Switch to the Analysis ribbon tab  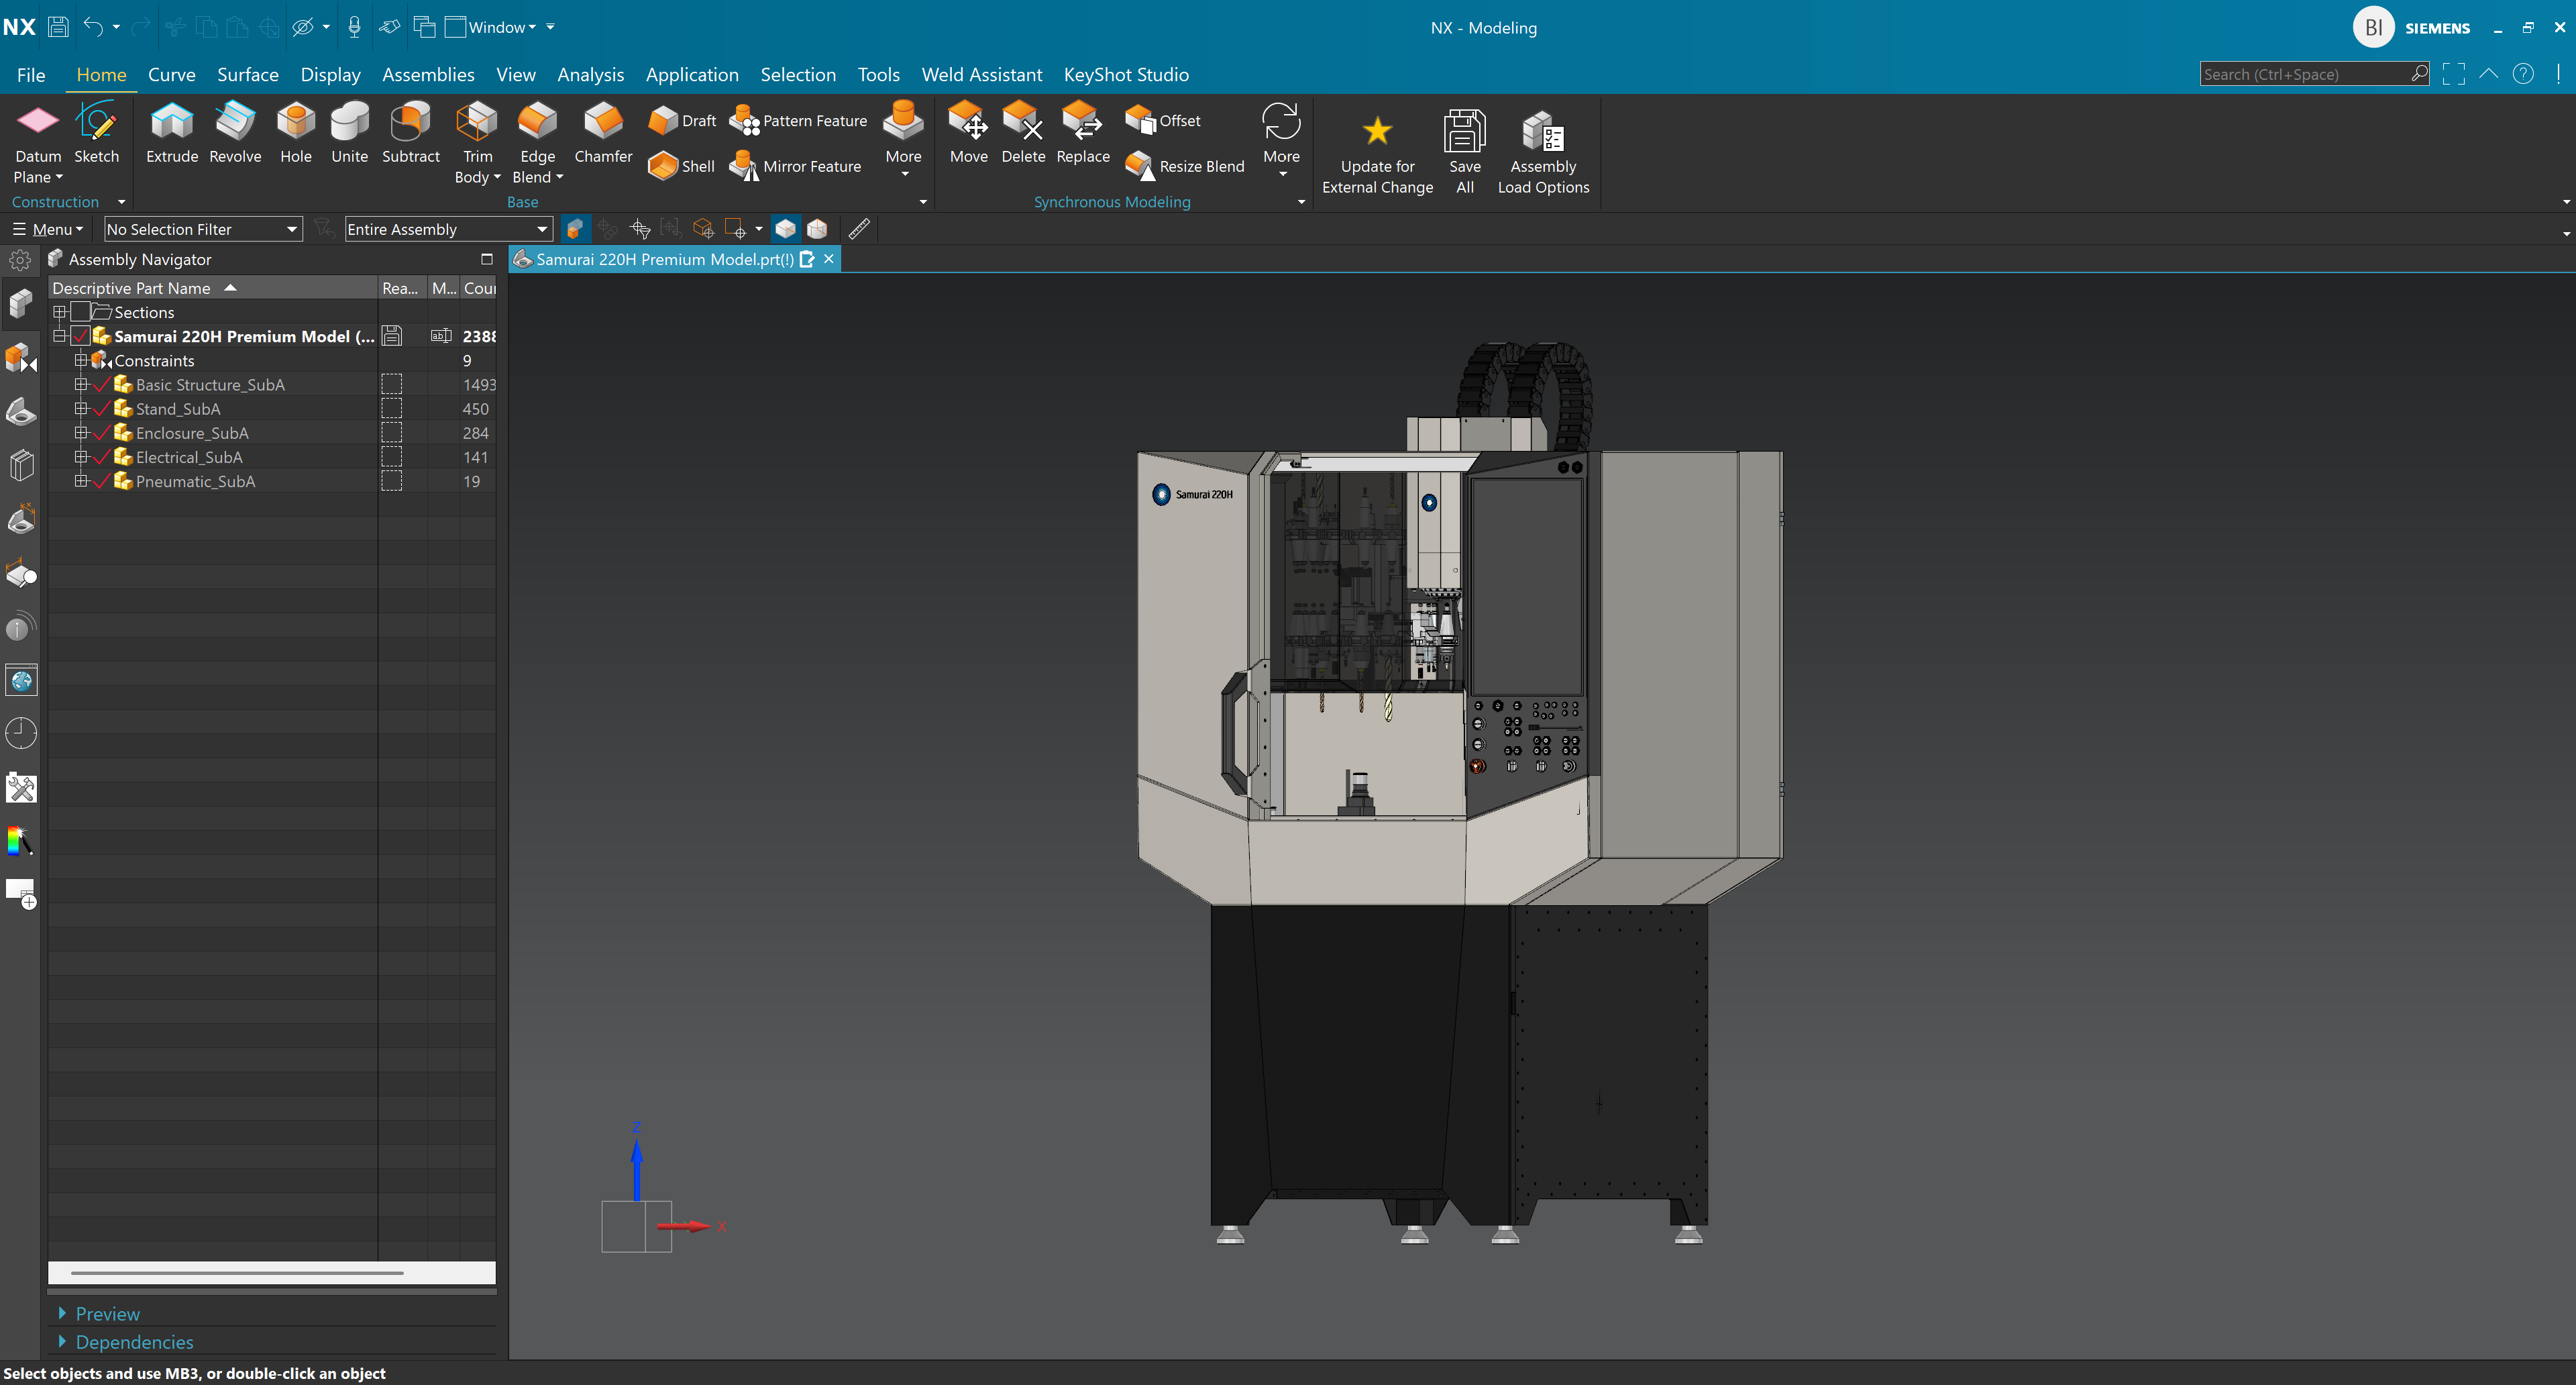tap(590, 74)
